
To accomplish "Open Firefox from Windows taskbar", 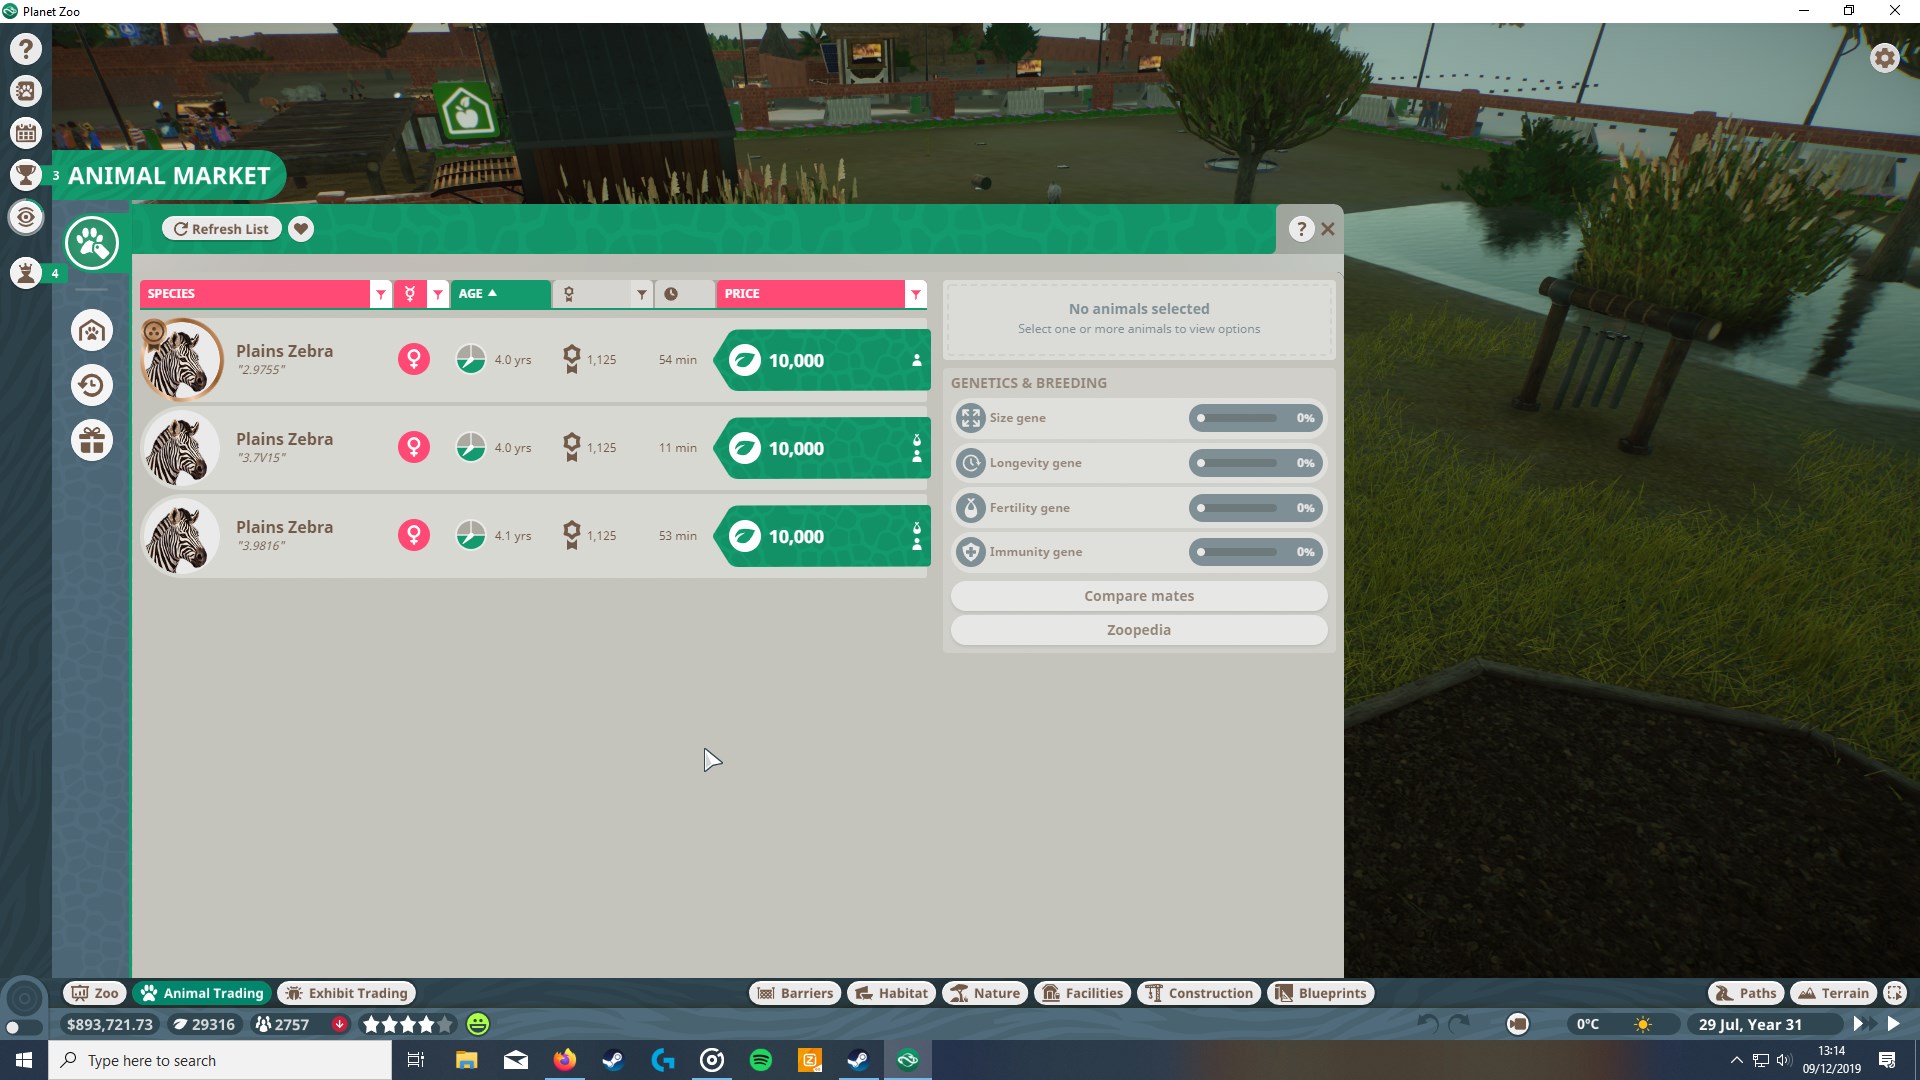I will [x=565, y=1060].
